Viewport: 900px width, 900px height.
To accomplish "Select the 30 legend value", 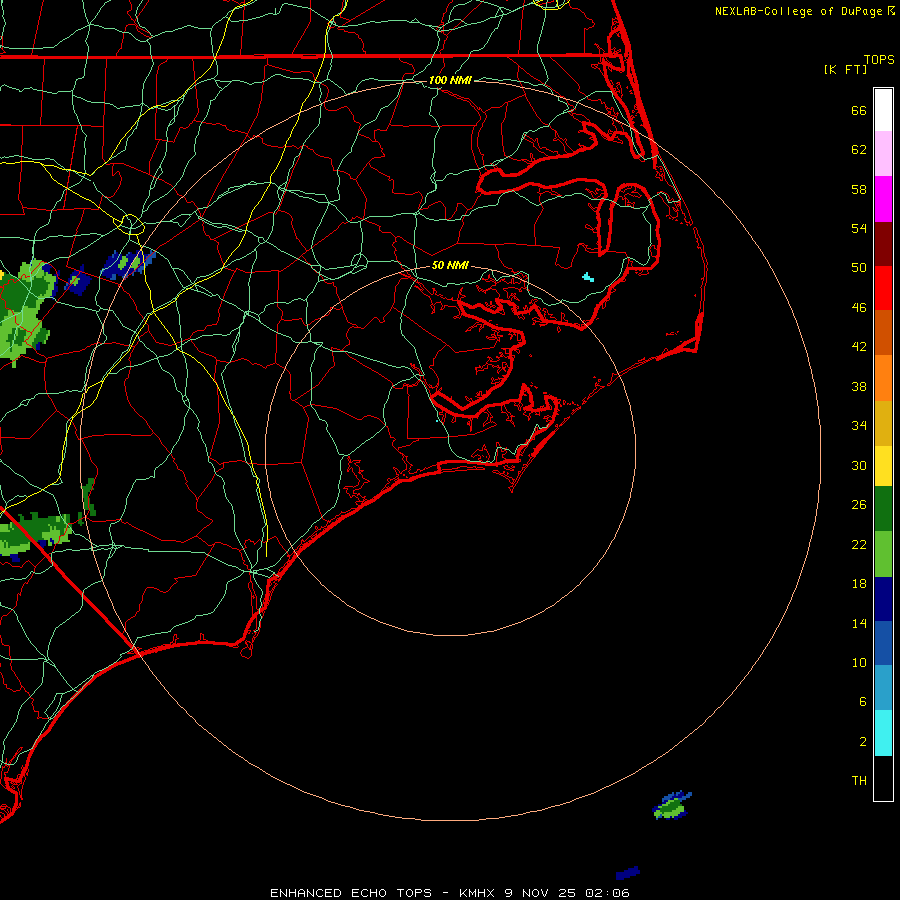I will coord(859,465).
